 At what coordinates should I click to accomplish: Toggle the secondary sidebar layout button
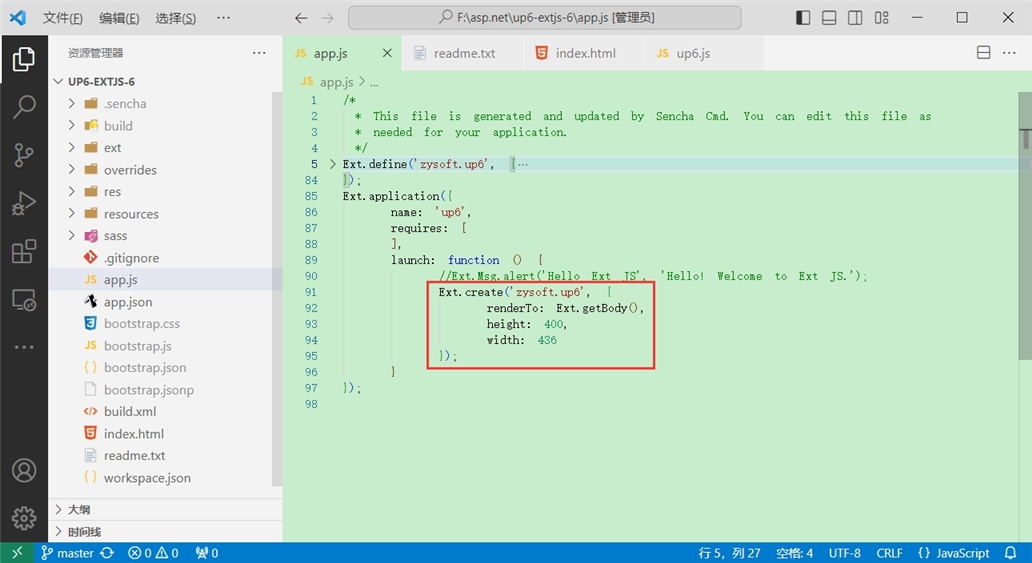click(855, 18)
